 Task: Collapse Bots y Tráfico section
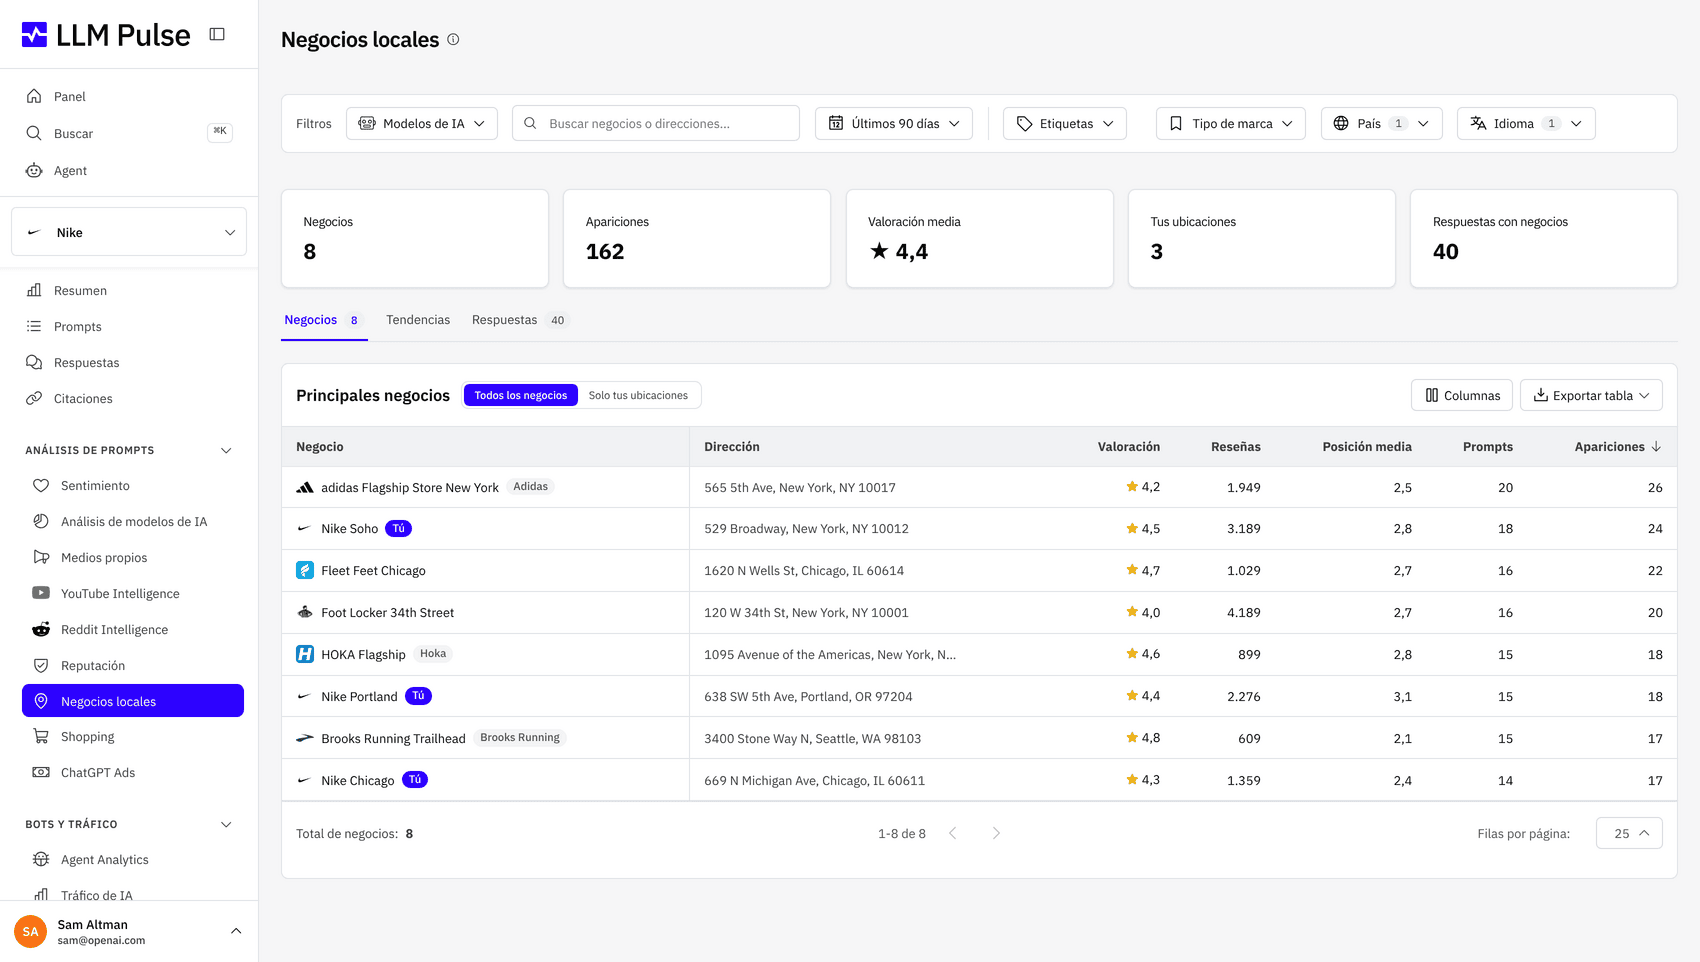pos(226,824)
